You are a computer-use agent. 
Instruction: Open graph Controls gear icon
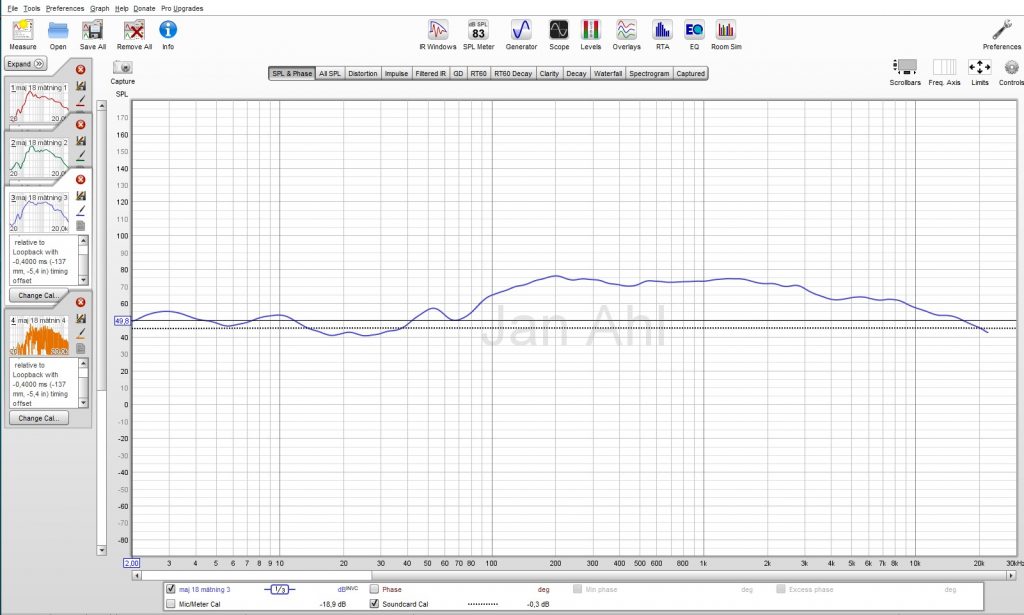coord(1012,67)
